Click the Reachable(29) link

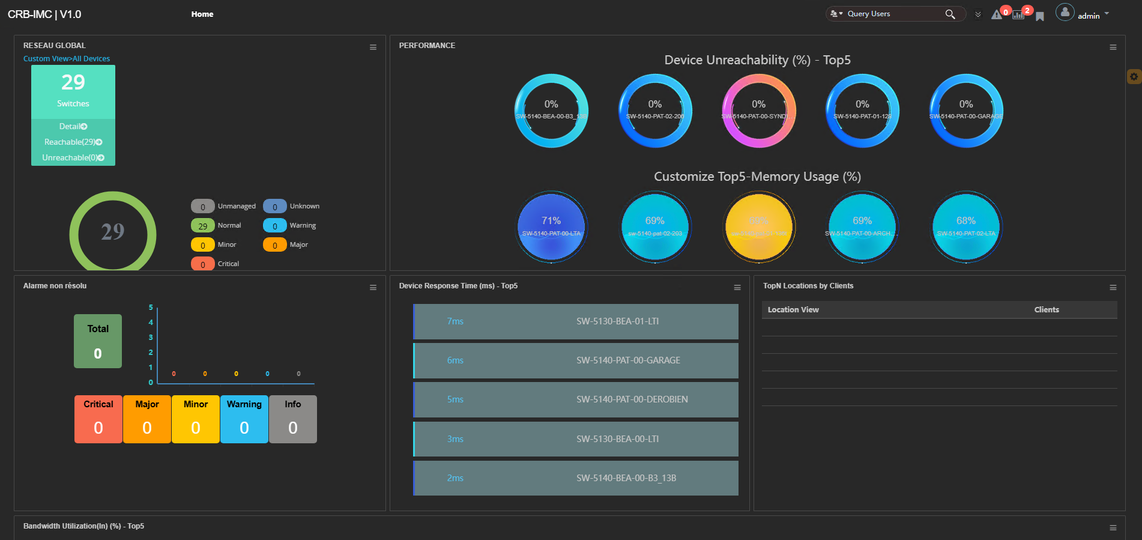(73, 142)
